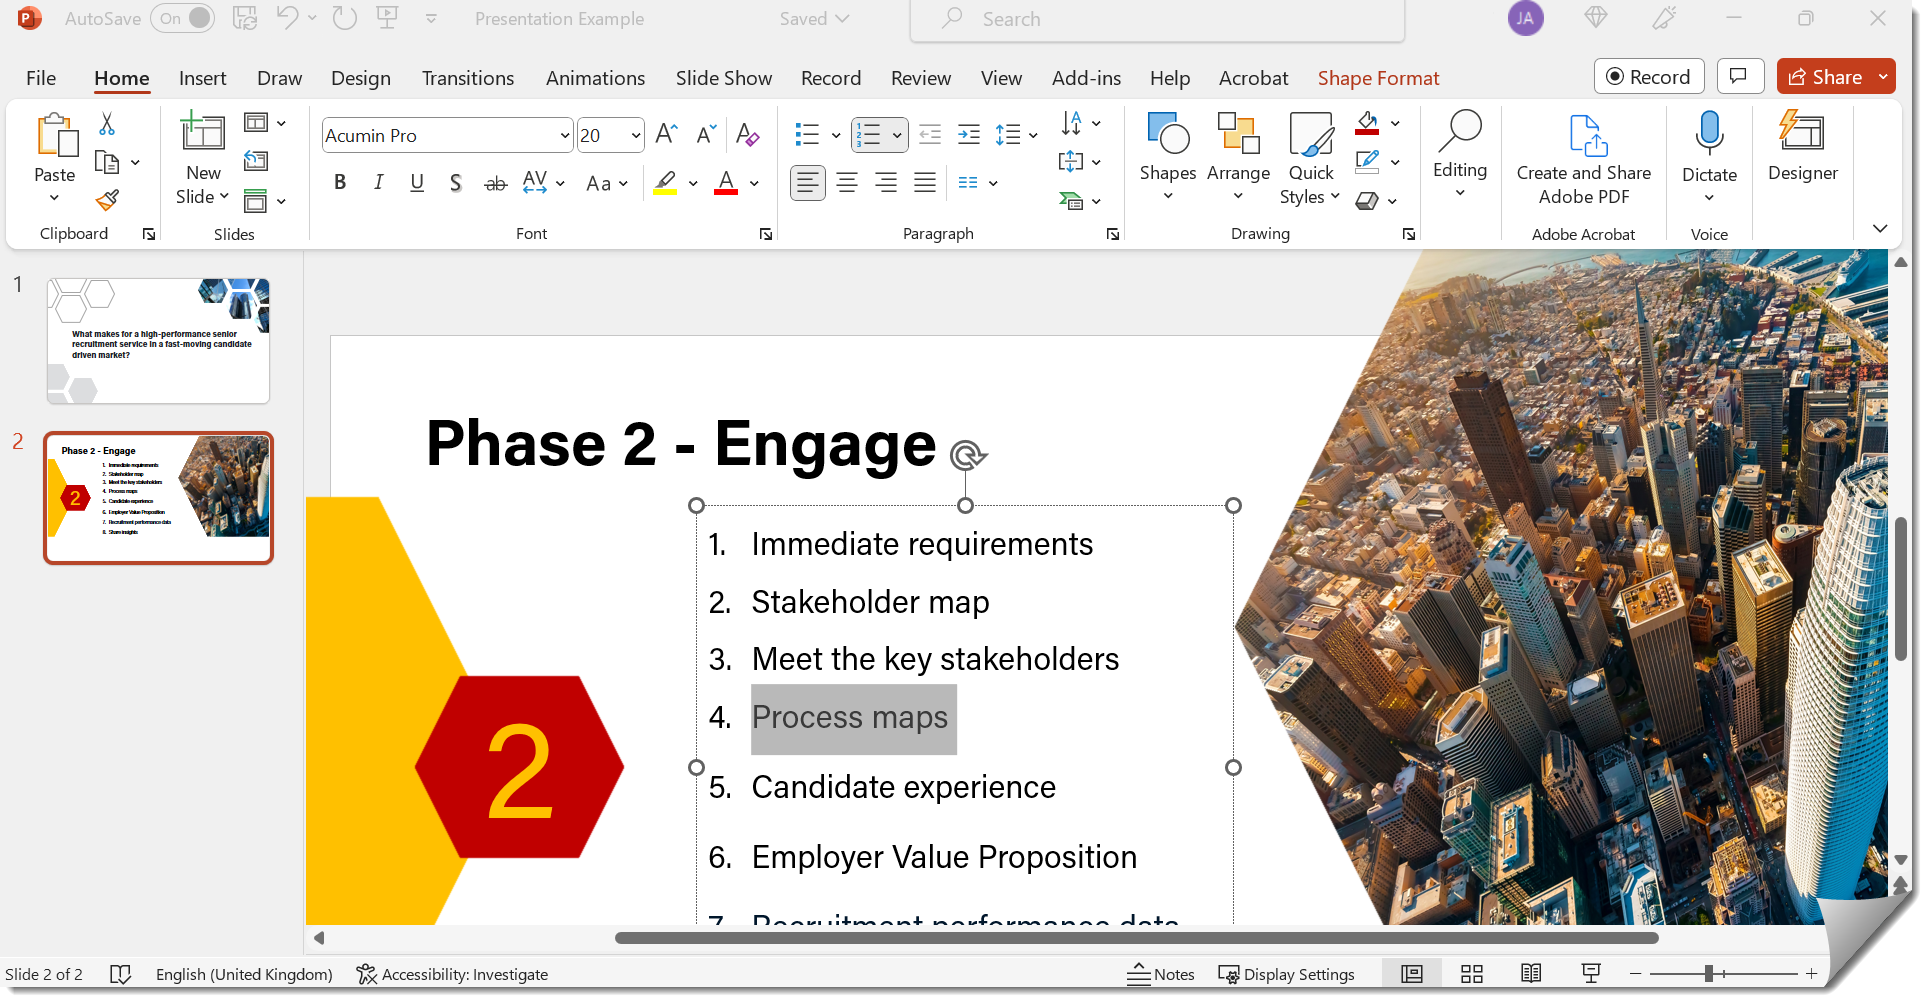Select slide 1 thumbnail
The height and width of the screenshot is (1002, 1927).
pyautogui.click(x=157, y=340)
